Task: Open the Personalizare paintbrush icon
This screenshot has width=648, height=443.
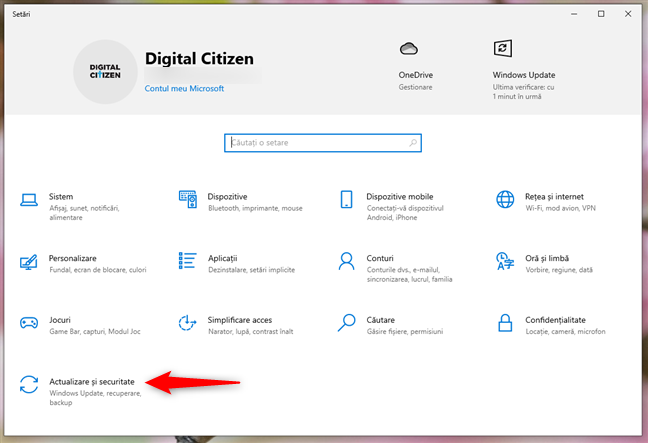Action: 29,262
